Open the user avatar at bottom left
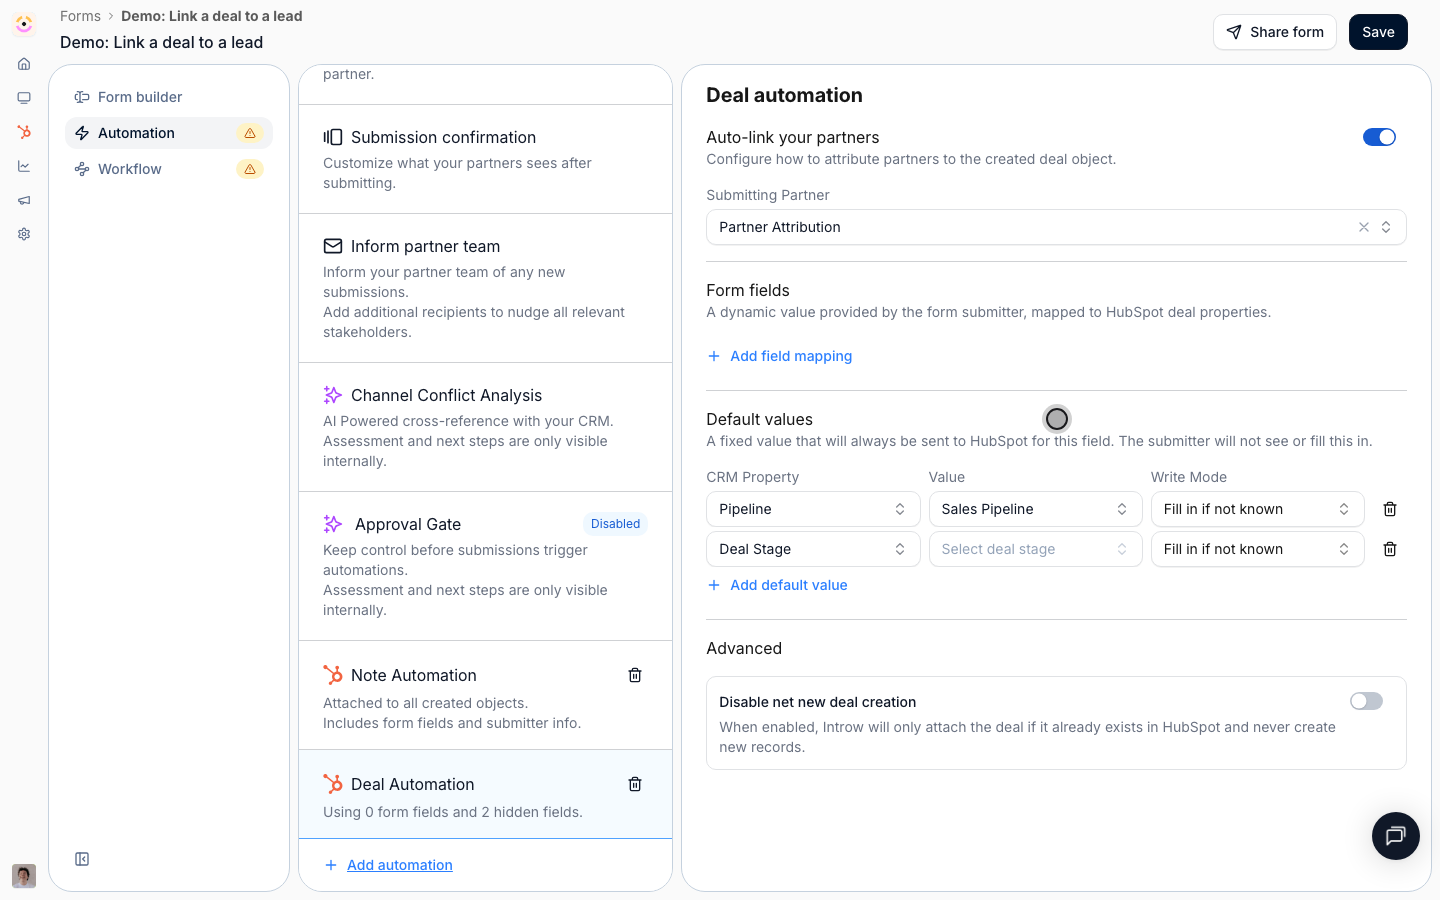This screenshot has width=1440, height=900. click(x=24, y=876)
